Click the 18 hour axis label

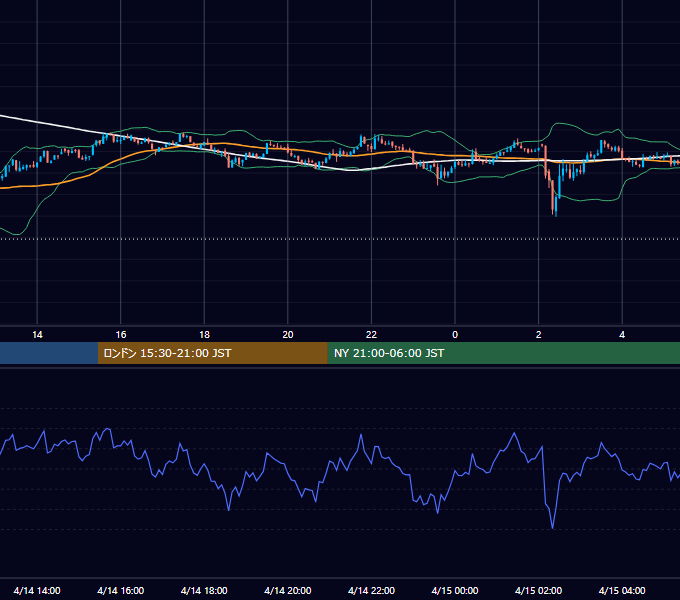click(x=204, y=335)
